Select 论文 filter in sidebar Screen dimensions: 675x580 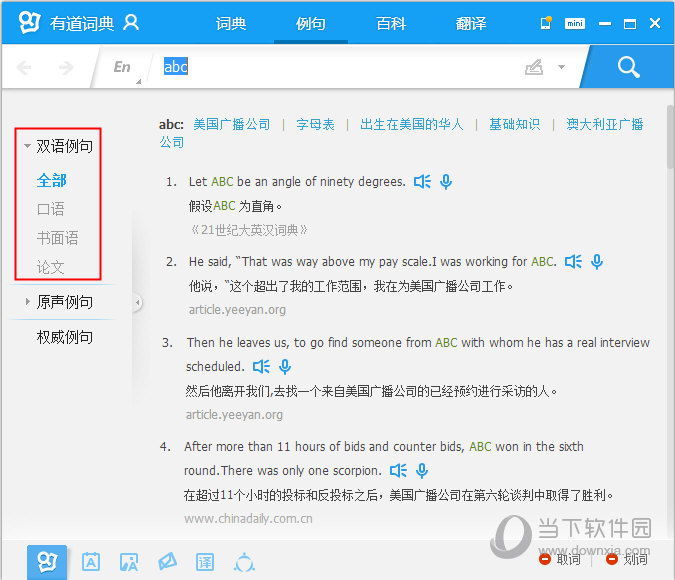tap(51, 267)
